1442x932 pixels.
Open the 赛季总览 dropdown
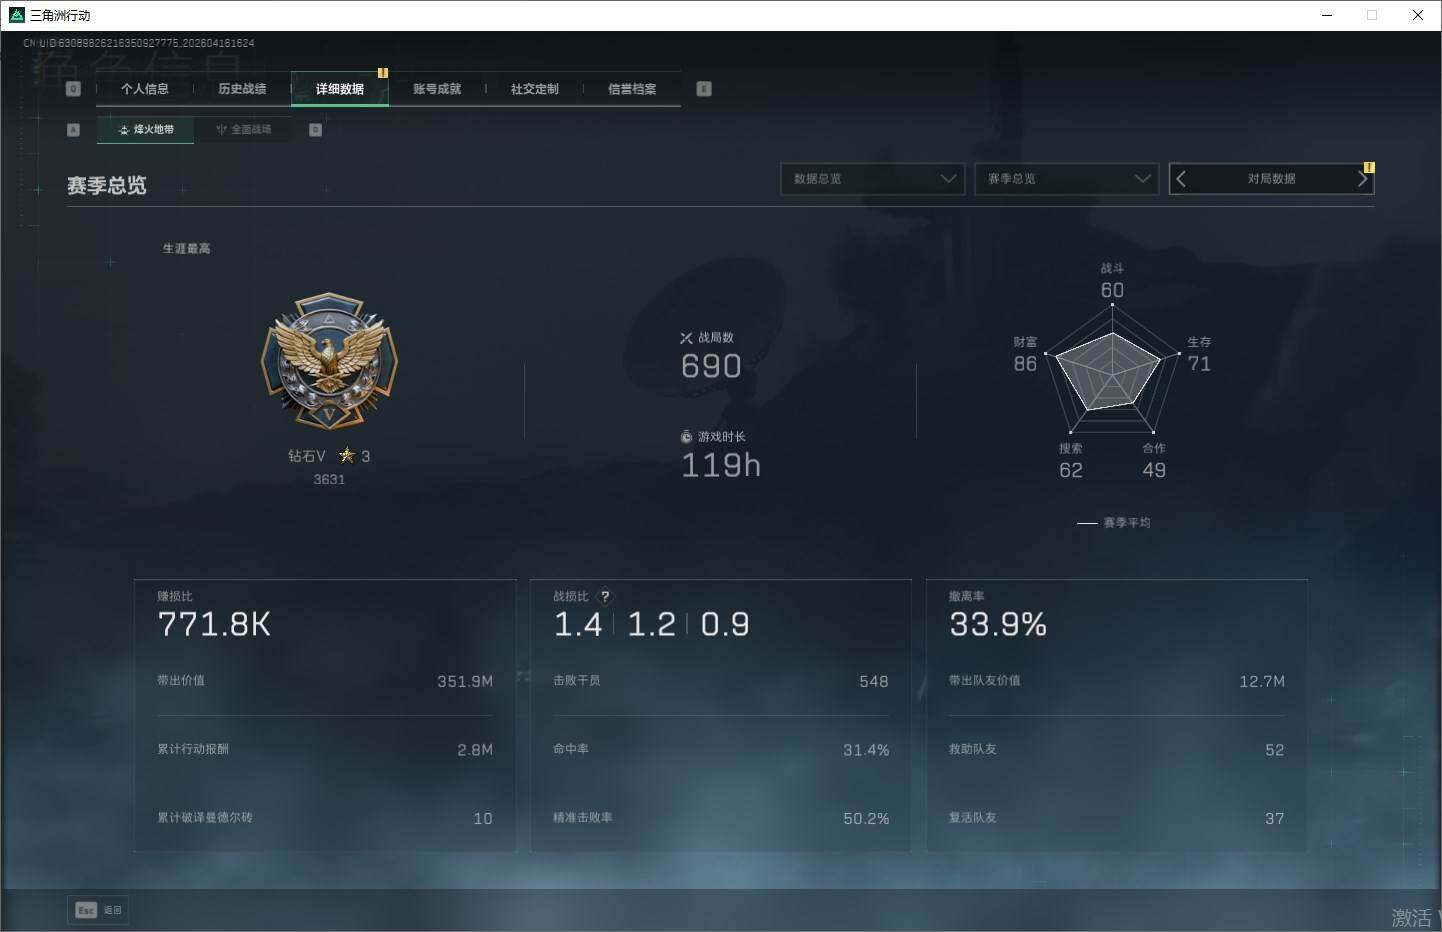(x=1066, y=179)
